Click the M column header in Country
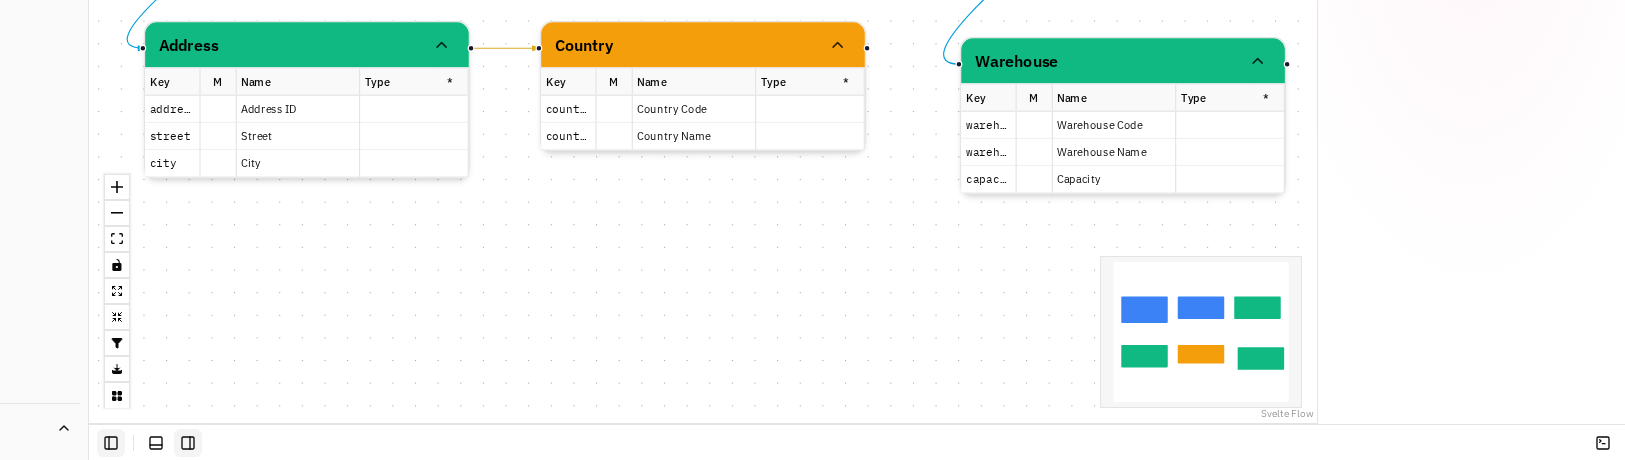This screenshot has height=460, width=1625. 613,82
